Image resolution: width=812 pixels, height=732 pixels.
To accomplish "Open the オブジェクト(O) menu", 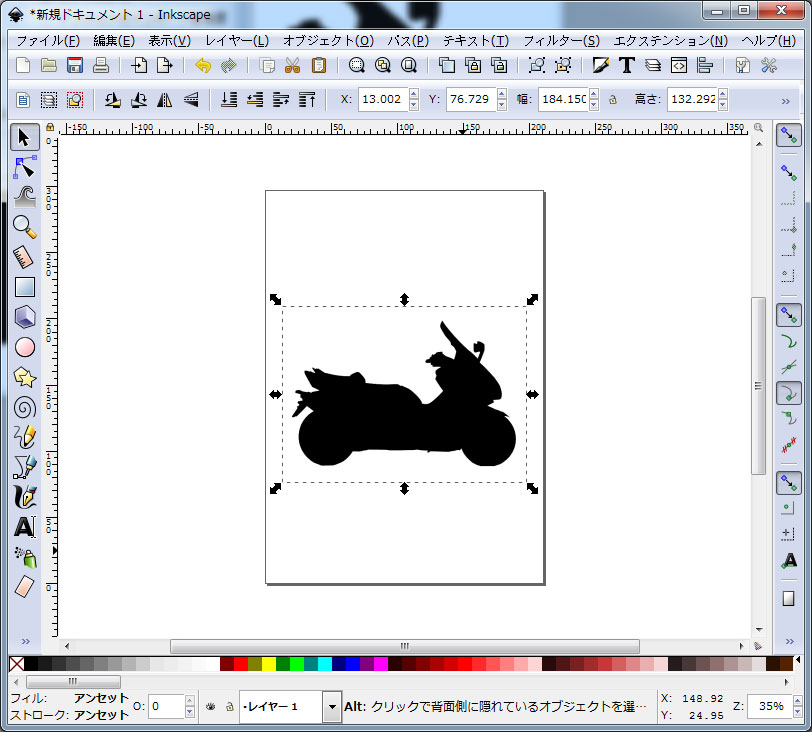I will 327,41.
